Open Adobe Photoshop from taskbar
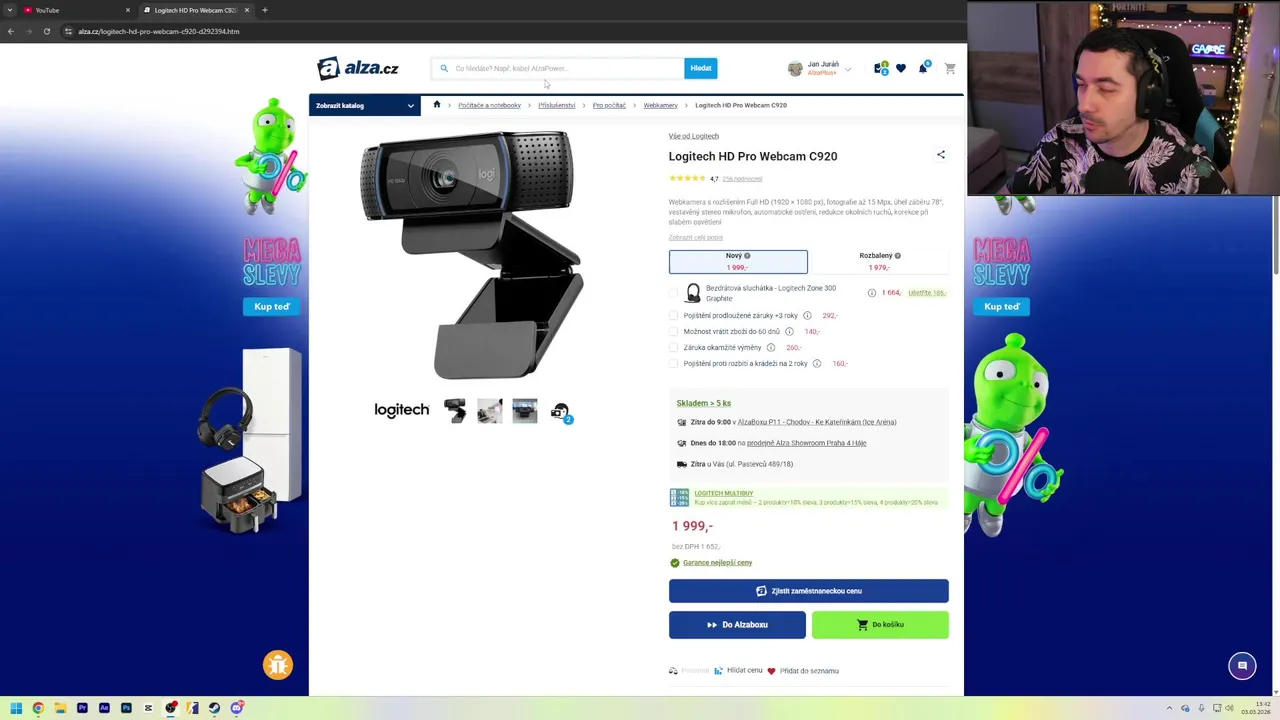Screen dimensions: 1280x720 click(126, 708)
